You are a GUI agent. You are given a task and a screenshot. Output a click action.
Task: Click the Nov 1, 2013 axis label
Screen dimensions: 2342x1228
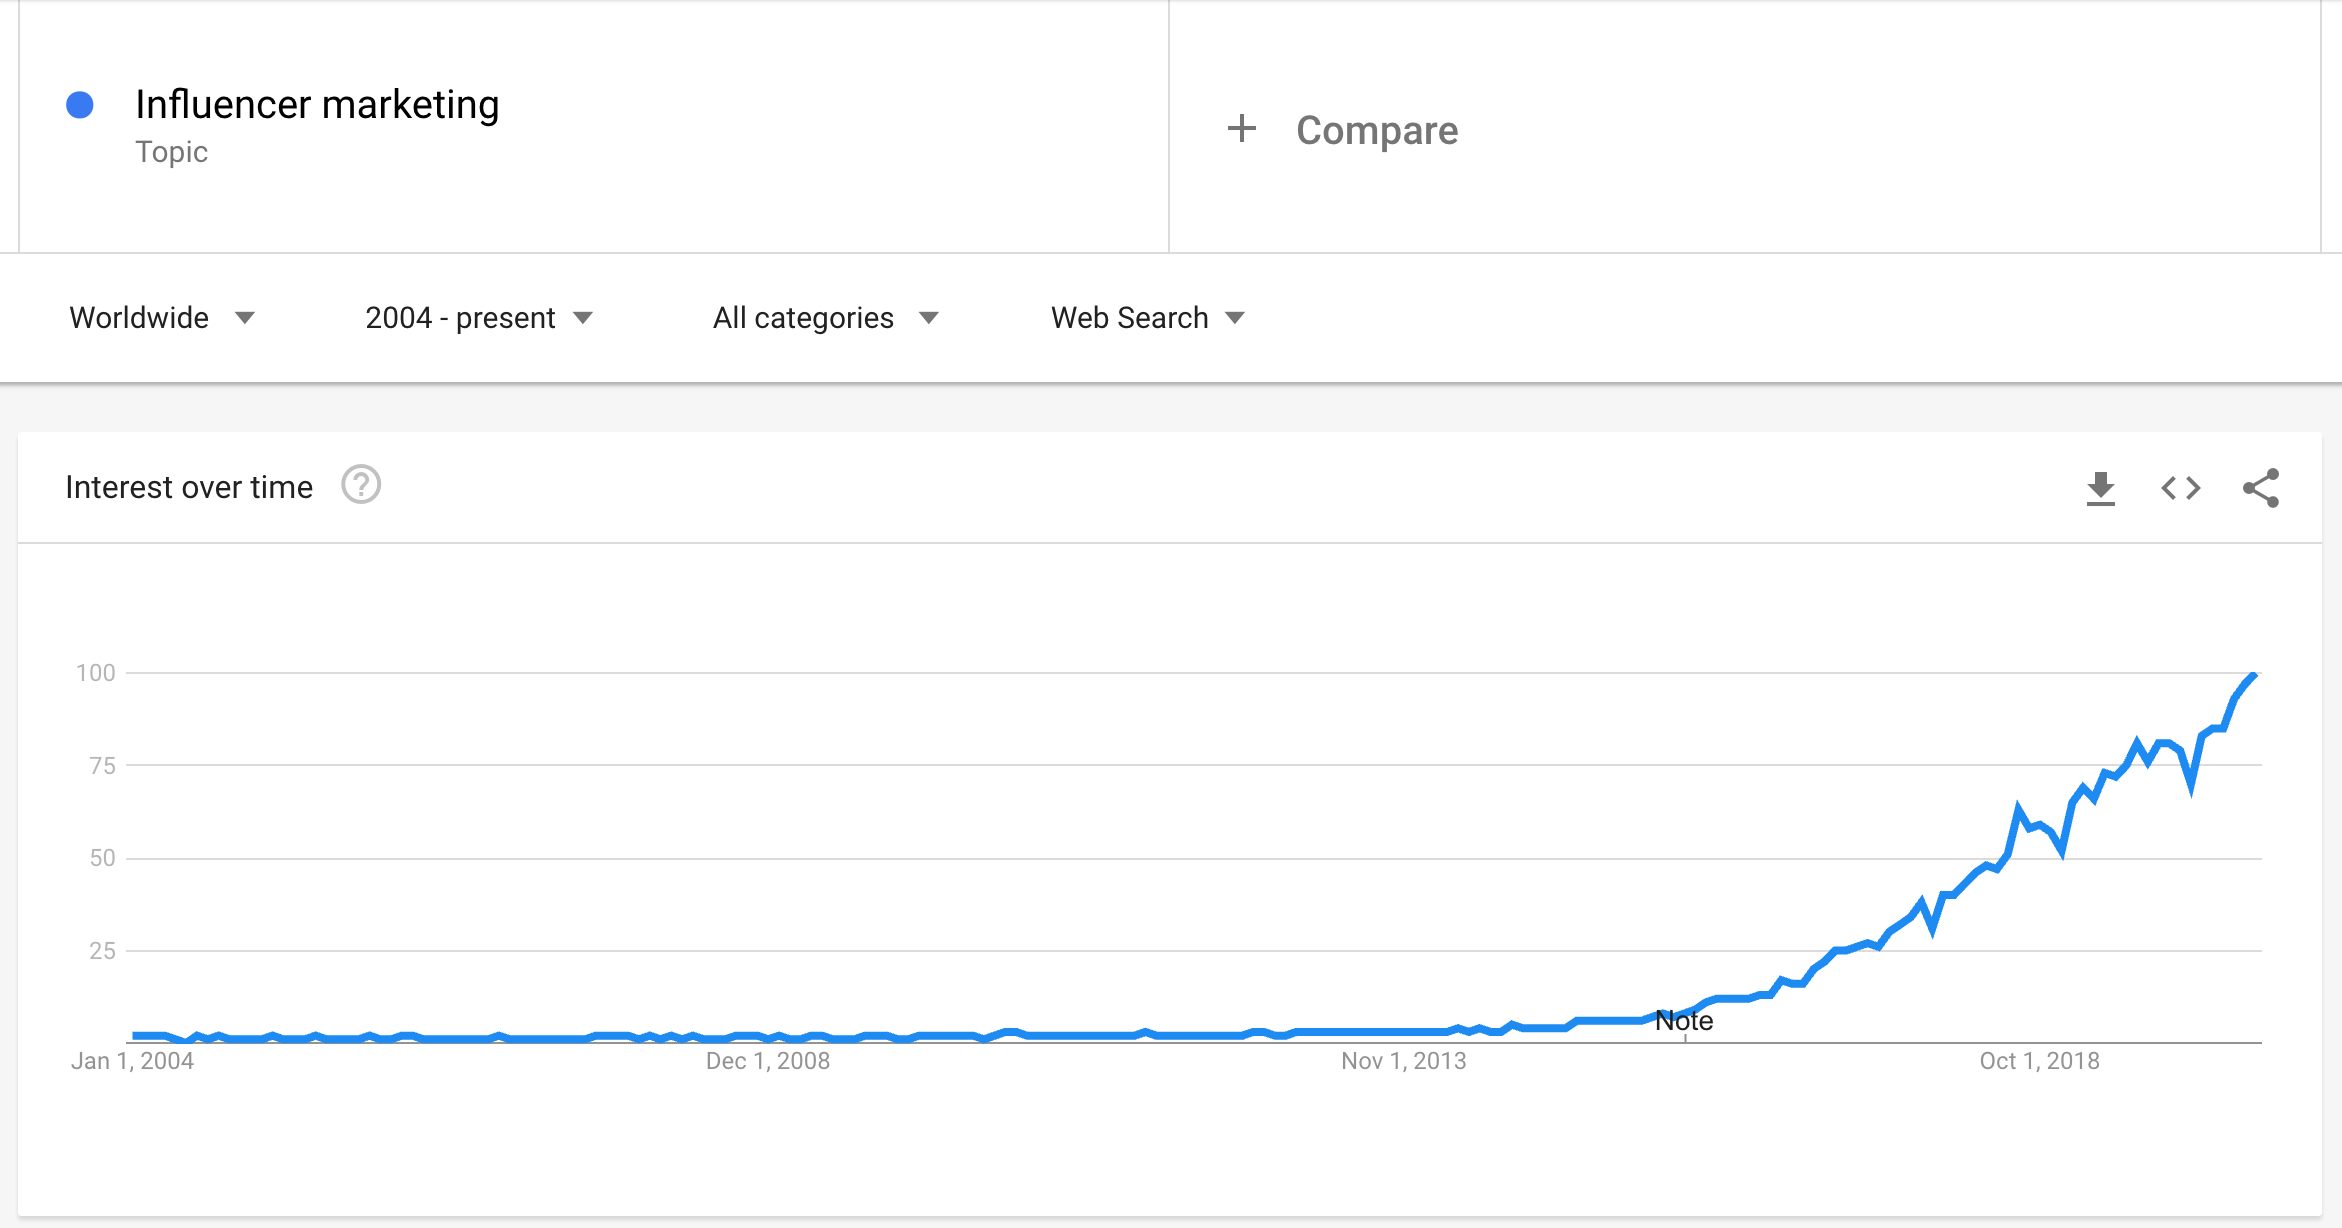[x=1402, y=1061]
